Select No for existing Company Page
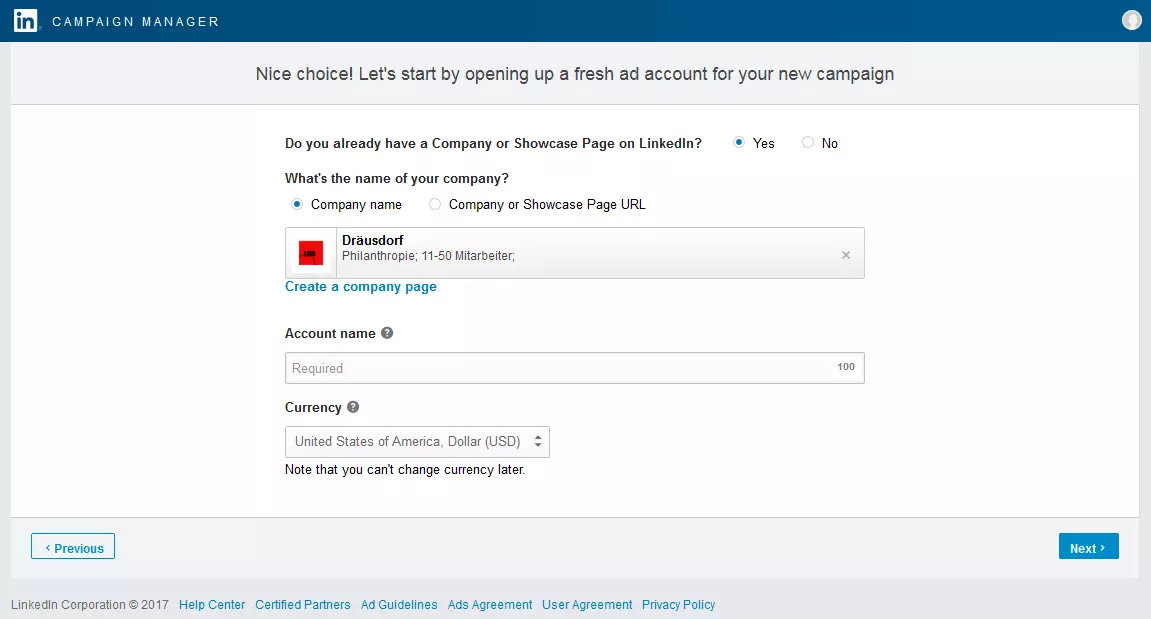 point(807,142)
